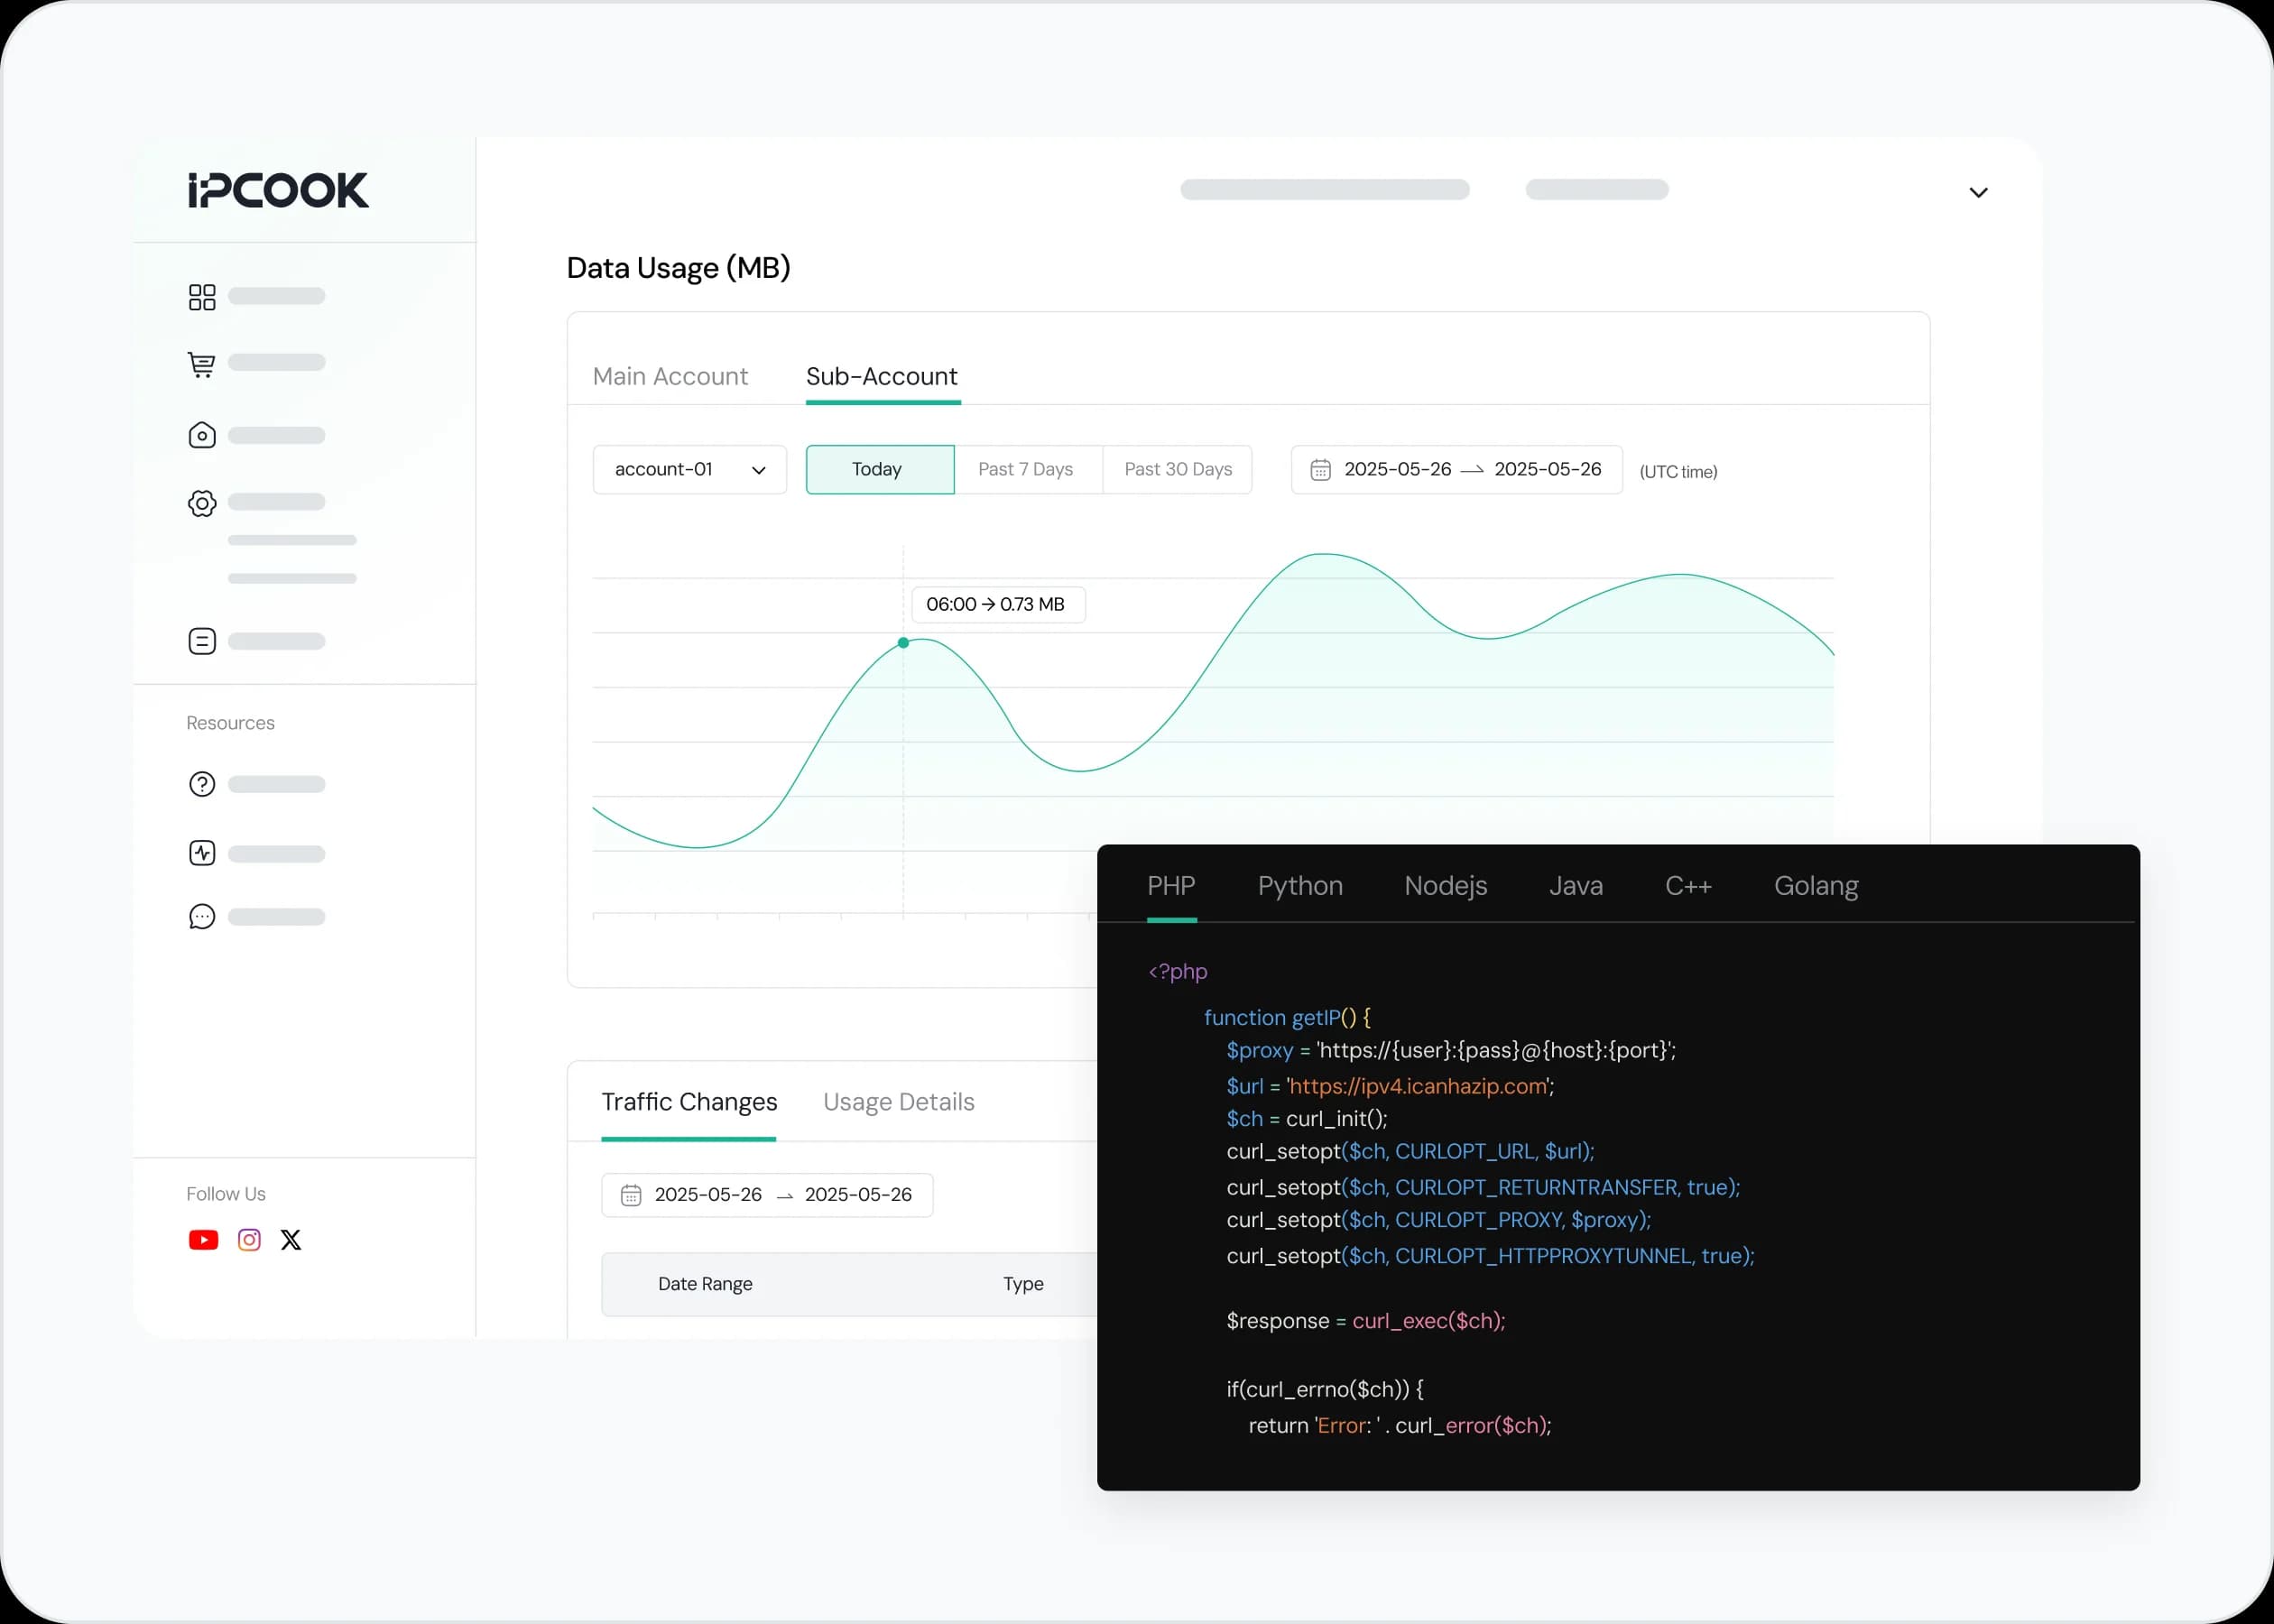Switch range to Past 30 Days
Viewport: 2274px width, 1624px height.
coord(1177,470)
